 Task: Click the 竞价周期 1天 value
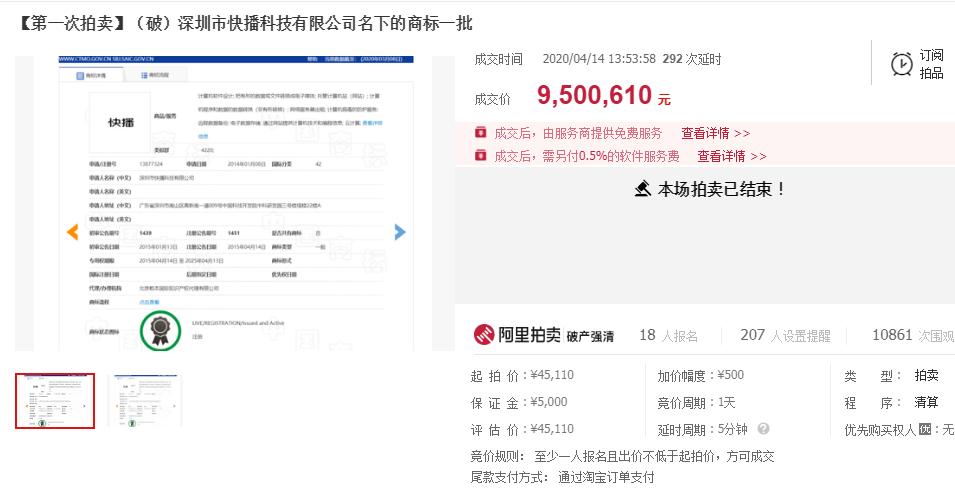pyautogui.click(x=727, y=403)
